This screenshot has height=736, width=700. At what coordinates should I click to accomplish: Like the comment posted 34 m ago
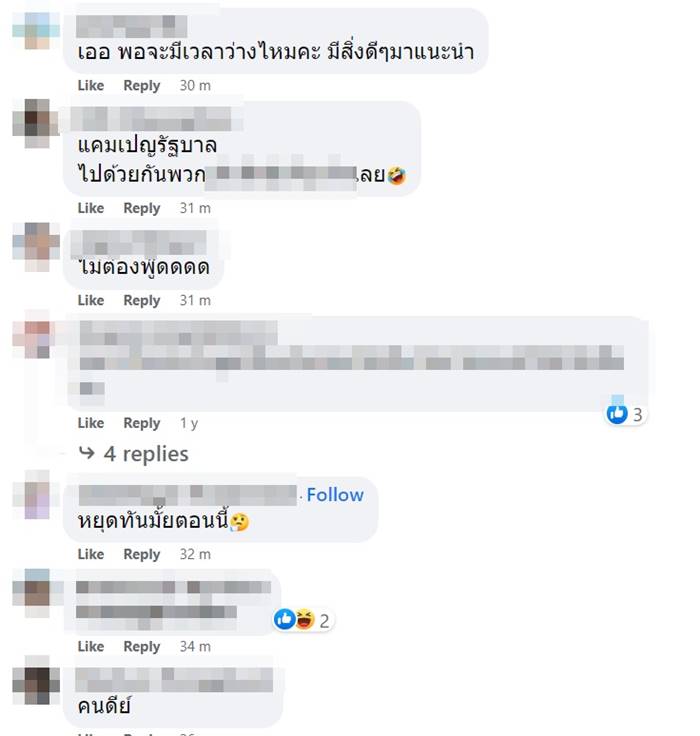91,646
